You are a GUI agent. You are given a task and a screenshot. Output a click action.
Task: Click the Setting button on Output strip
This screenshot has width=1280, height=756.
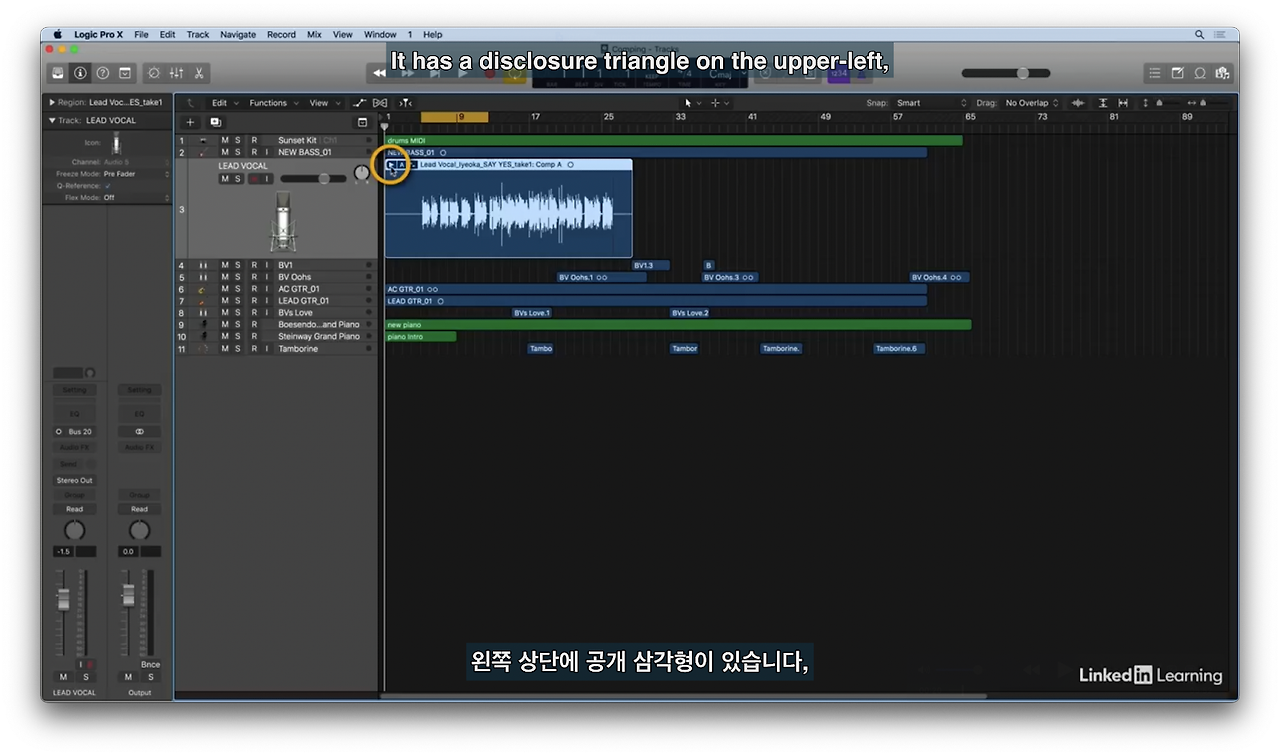[x=140, y=390]
